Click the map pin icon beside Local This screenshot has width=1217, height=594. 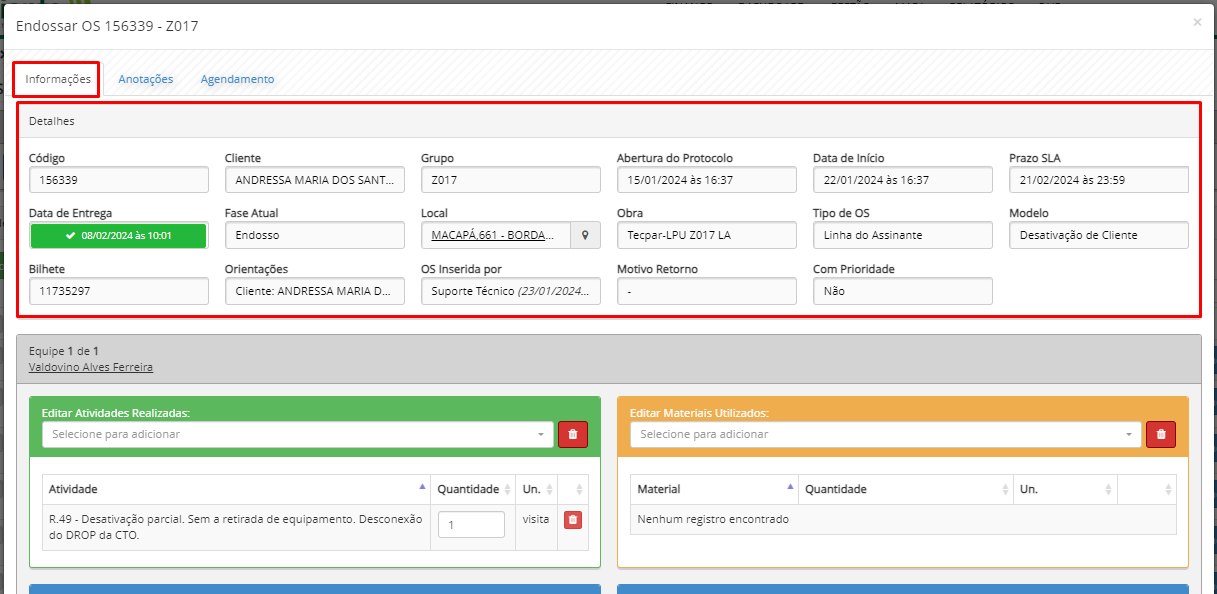point(585,235)
